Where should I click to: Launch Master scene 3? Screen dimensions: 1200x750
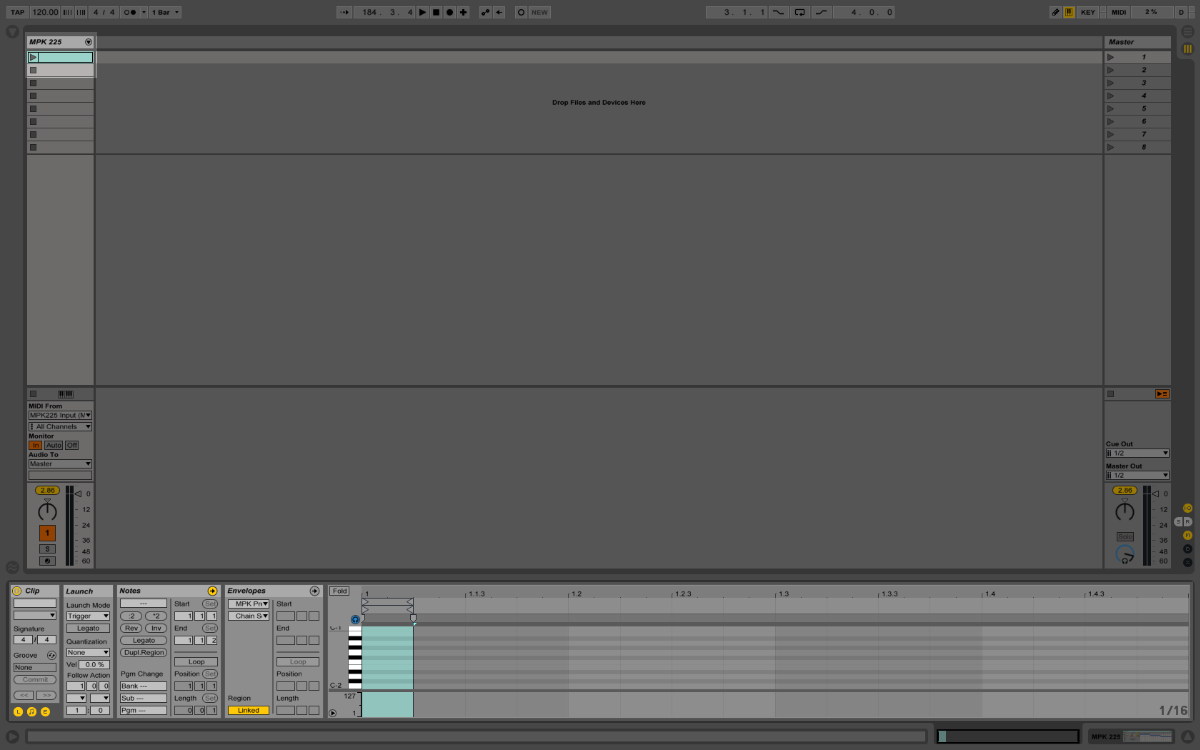point(1110,83)
